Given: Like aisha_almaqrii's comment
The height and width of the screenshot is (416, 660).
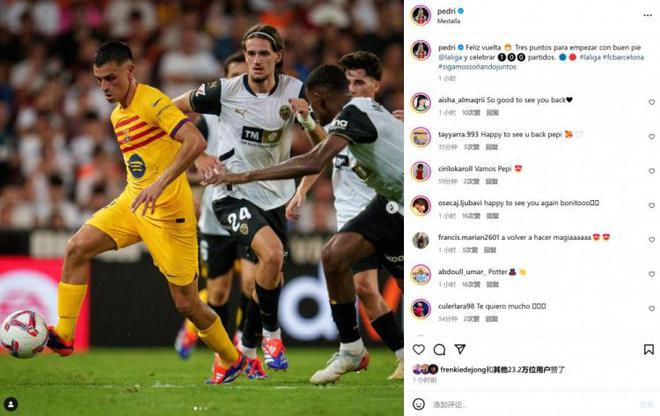Looking at the screenshot, I should [652, 102].
